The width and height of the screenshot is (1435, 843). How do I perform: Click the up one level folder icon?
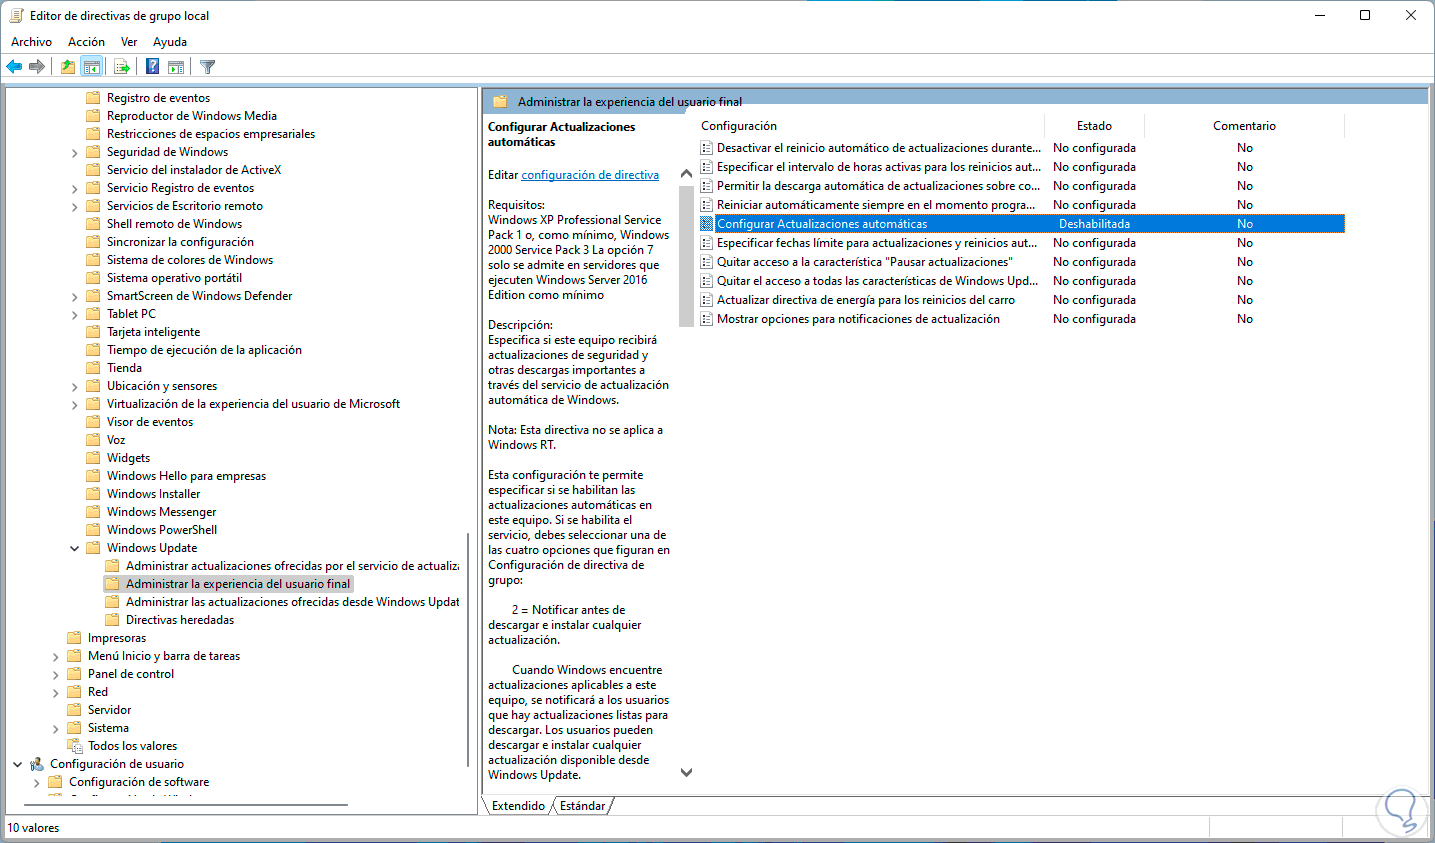(x=67, y=67)
